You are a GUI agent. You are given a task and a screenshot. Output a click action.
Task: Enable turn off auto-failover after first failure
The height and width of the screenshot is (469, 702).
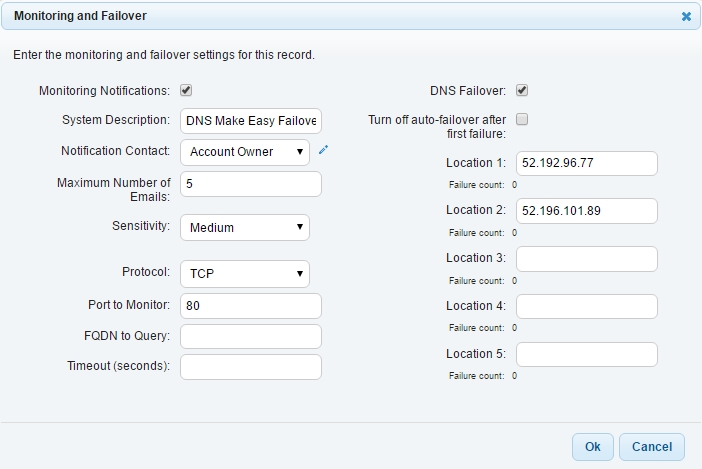click(x=522, y=119)
